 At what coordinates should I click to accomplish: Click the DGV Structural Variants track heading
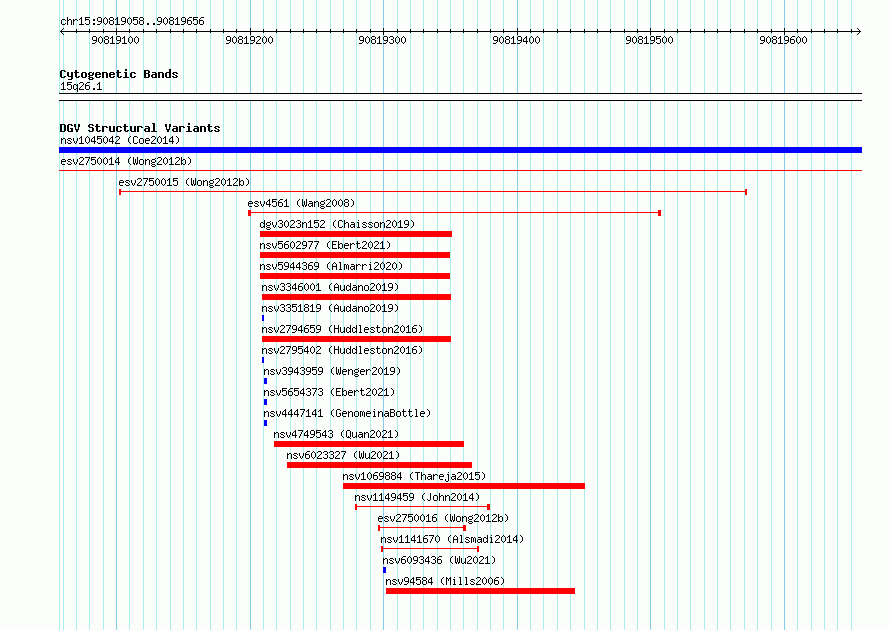(140, 128)
